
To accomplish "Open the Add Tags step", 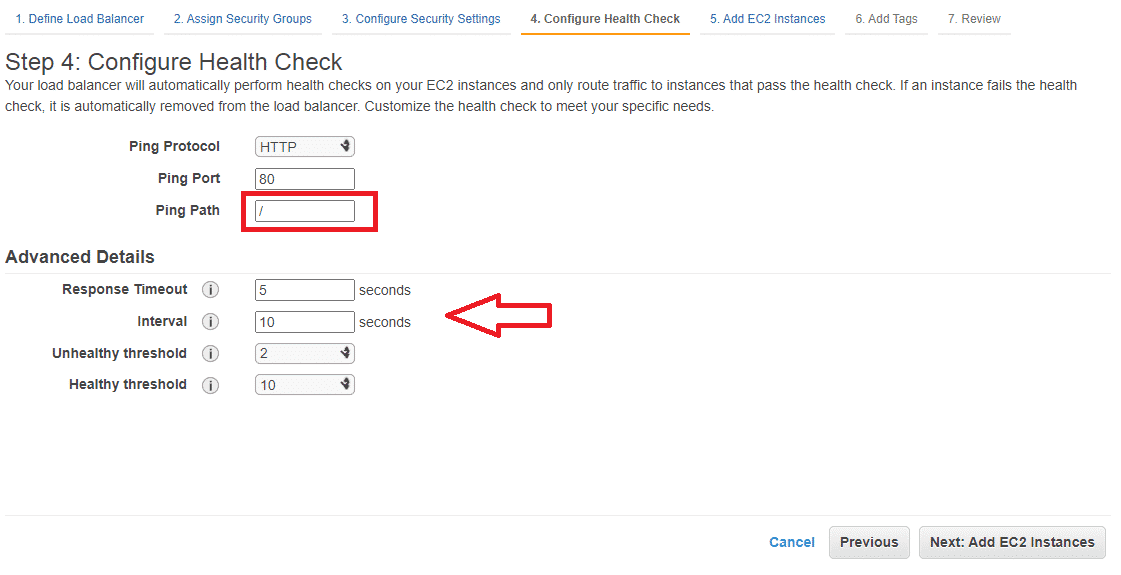I will (887, 19).
